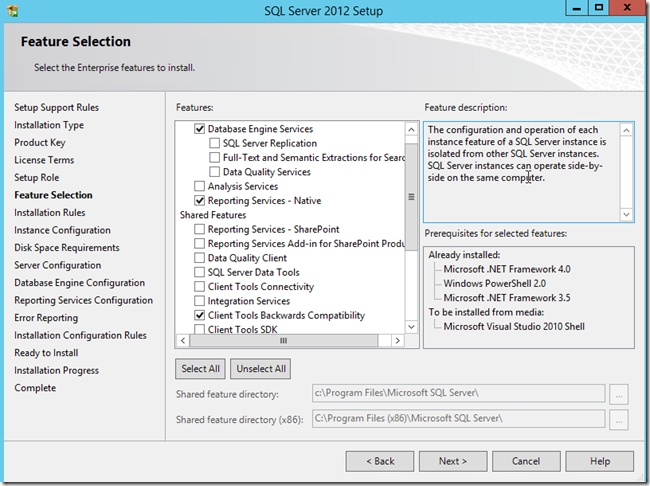650x486 pixels.
Task: Check Reporting Services Add-in for SharePoint Products
Action: tap(199, 244)
